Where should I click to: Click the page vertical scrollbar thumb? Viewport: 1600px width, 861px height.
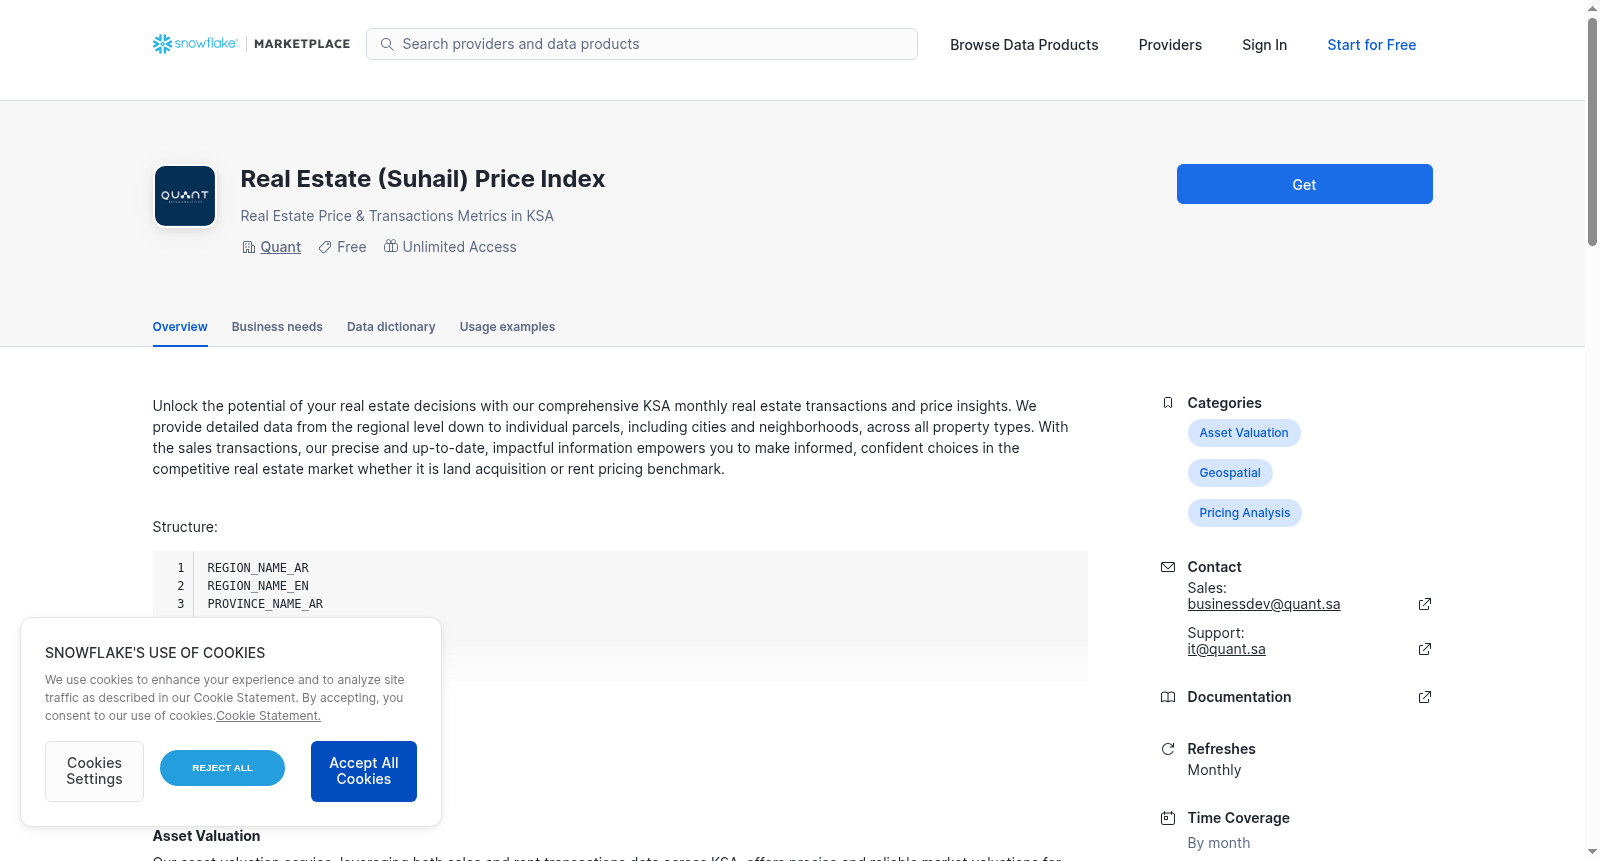pyautogui.click(x=1592, y=130)
